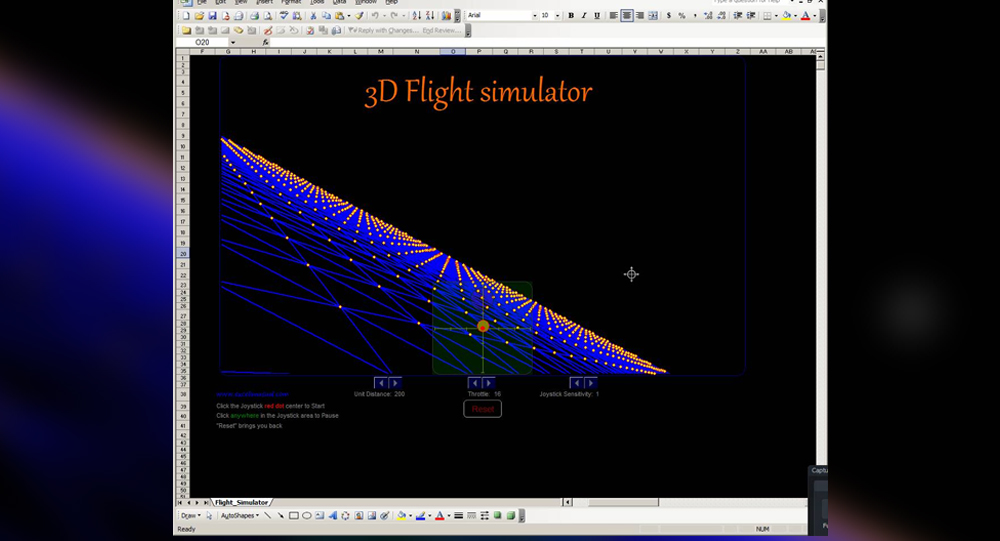Decrease Unit Distance with left arrow
This screenshot has width=1000, height=541.
381,383
